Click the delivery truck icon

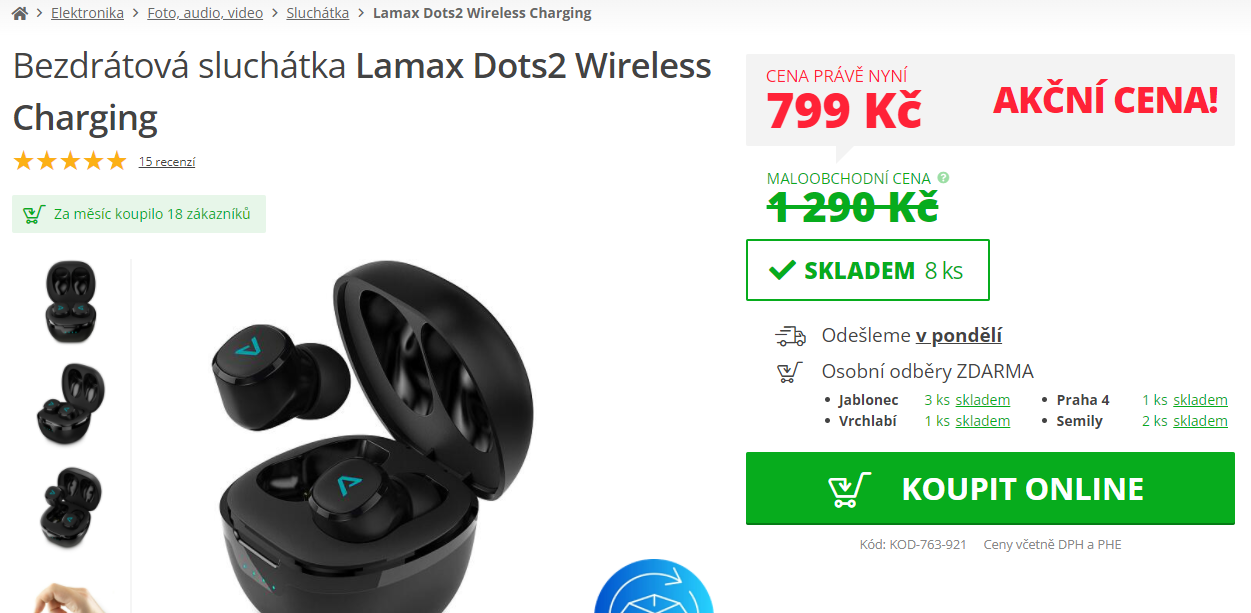[790, 336]
